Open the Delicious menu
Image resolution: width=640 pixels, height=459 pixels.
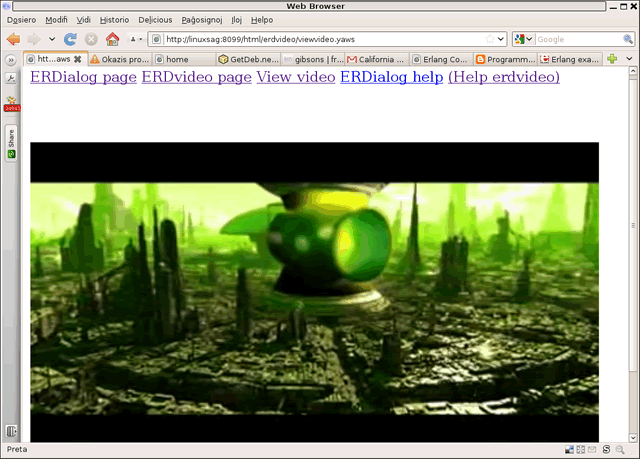155,20
